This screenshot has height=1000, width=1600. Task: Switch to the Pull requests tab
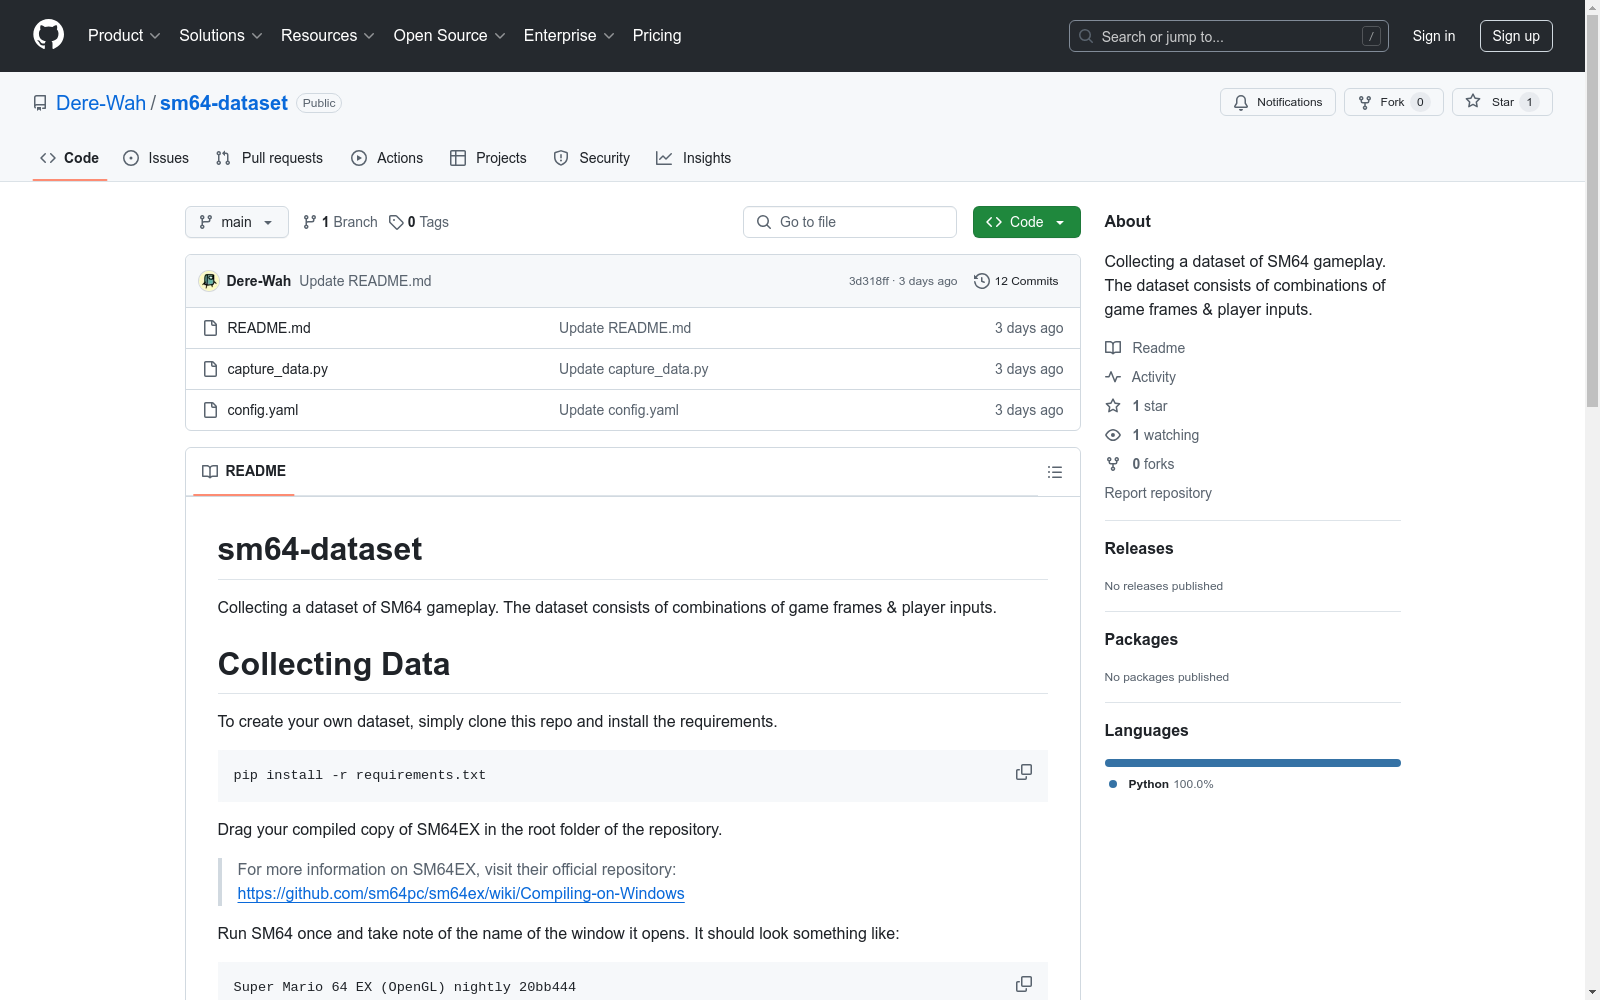(269, 158)
